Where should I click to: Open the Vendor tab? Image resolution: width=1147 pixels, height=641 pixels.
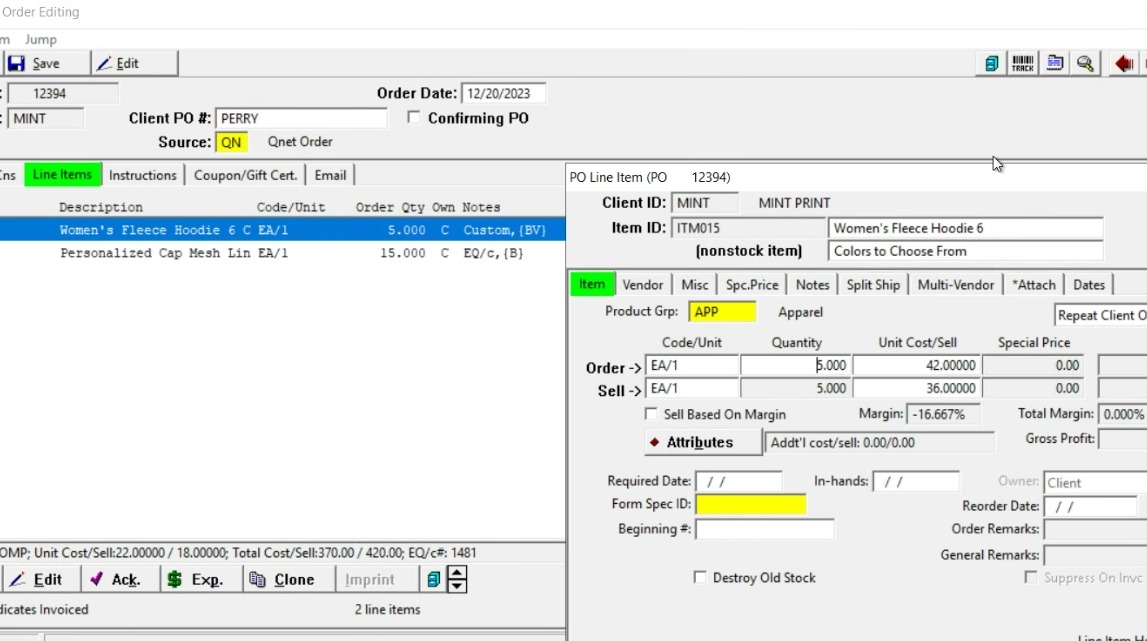[x=643, y=285]
